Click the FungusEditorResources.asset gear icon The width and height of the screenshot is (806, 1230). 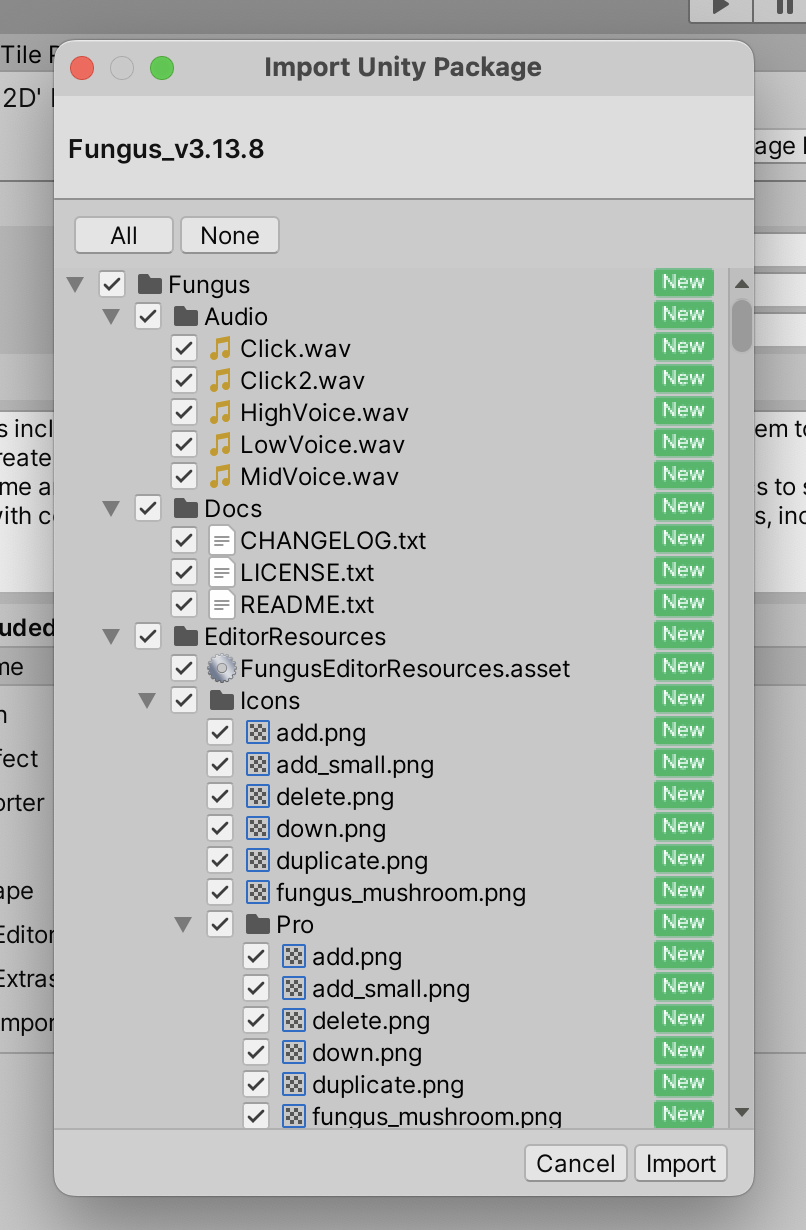pyautogui.click(x=221, y=669)
